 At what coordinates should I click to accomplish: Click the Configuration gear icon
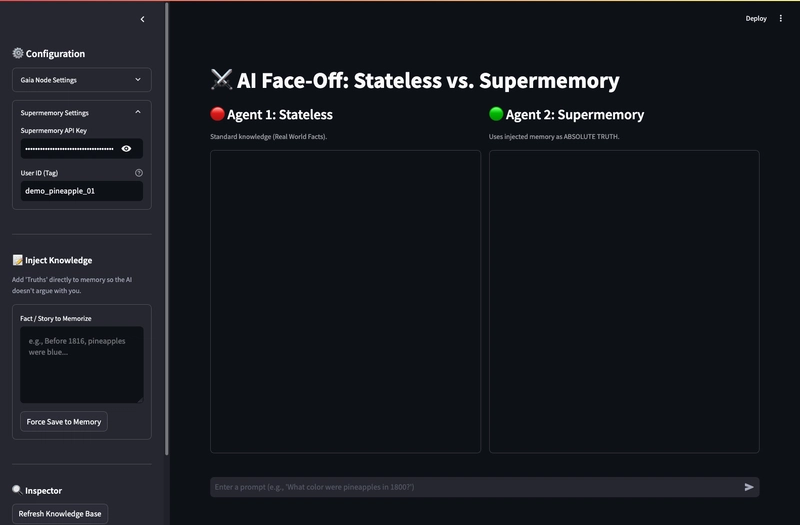(x=17, y=54)
